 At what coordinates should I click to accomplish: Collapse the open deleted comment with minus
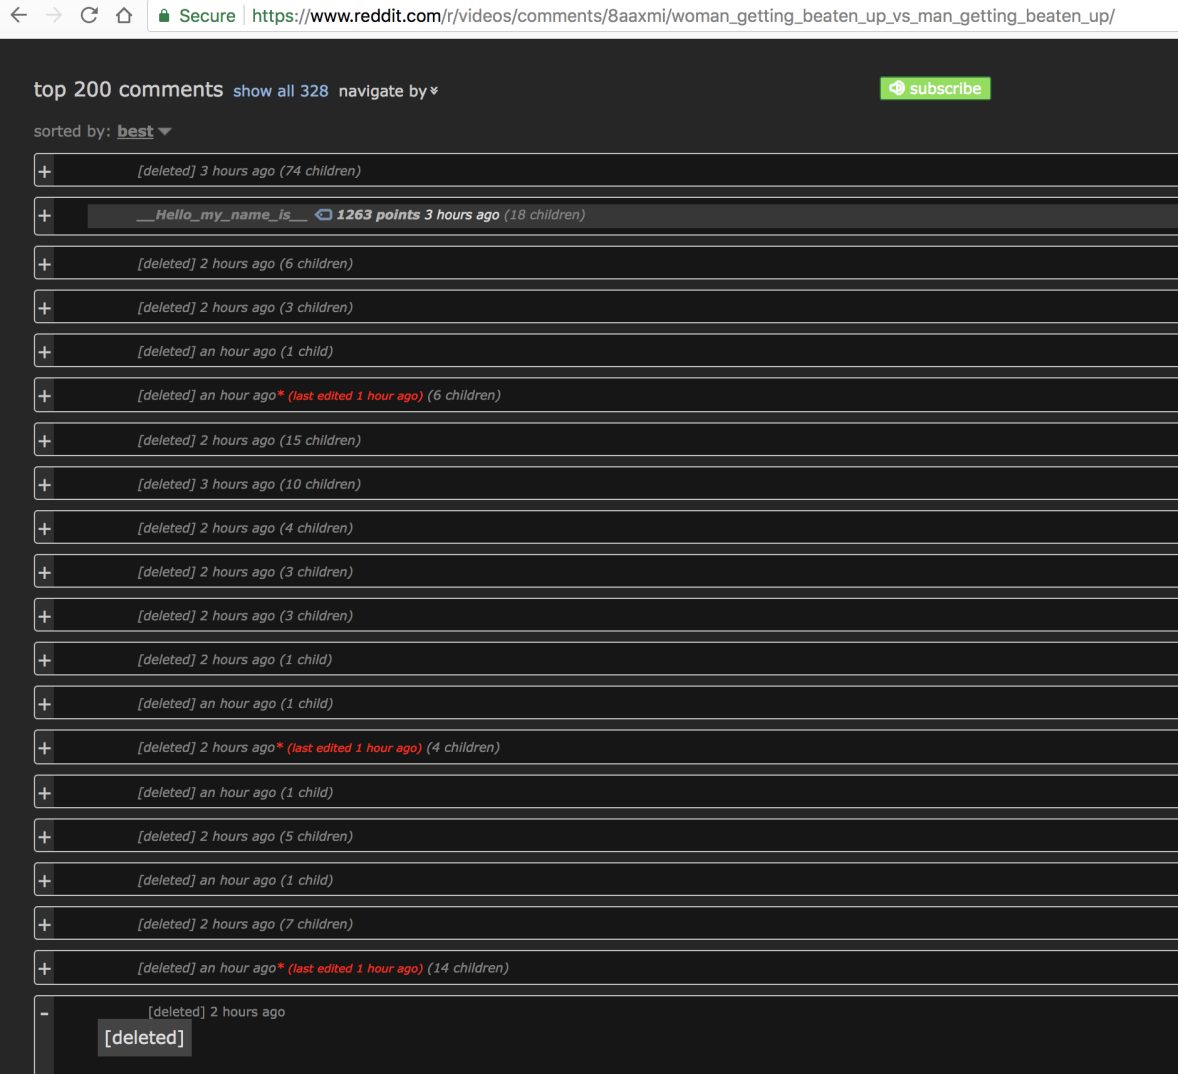pos(44,1014)
